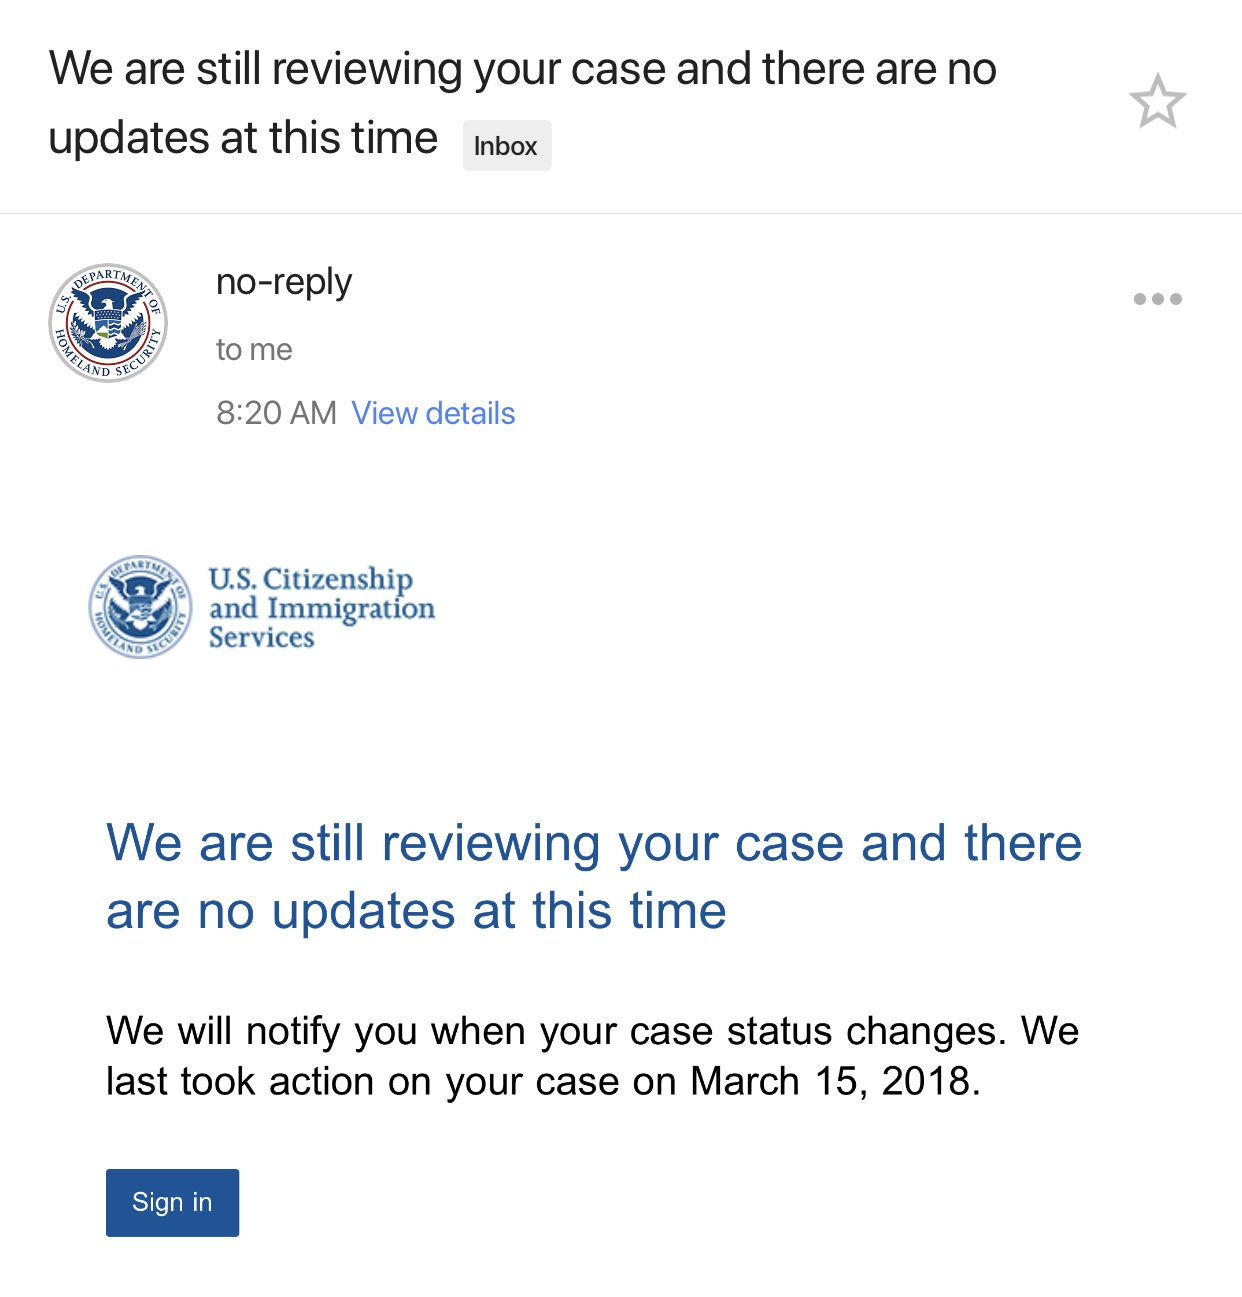Star this USCIS email
Image resolution: width=1242 pixels, height=1297 pixels.
1157,101
